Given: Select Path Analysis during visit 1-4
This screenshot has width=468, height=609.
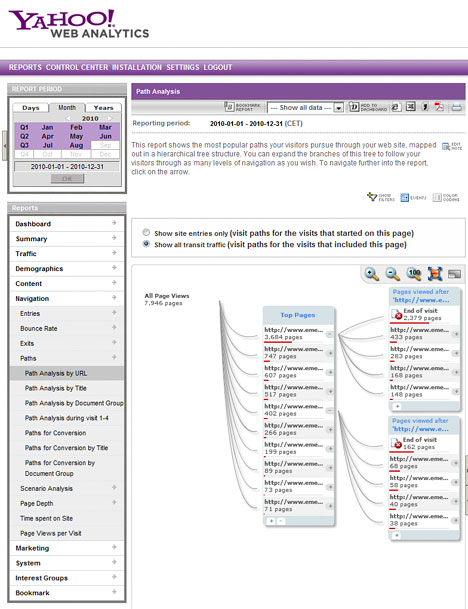Looking at the screenshot, I should click(66, 418).
